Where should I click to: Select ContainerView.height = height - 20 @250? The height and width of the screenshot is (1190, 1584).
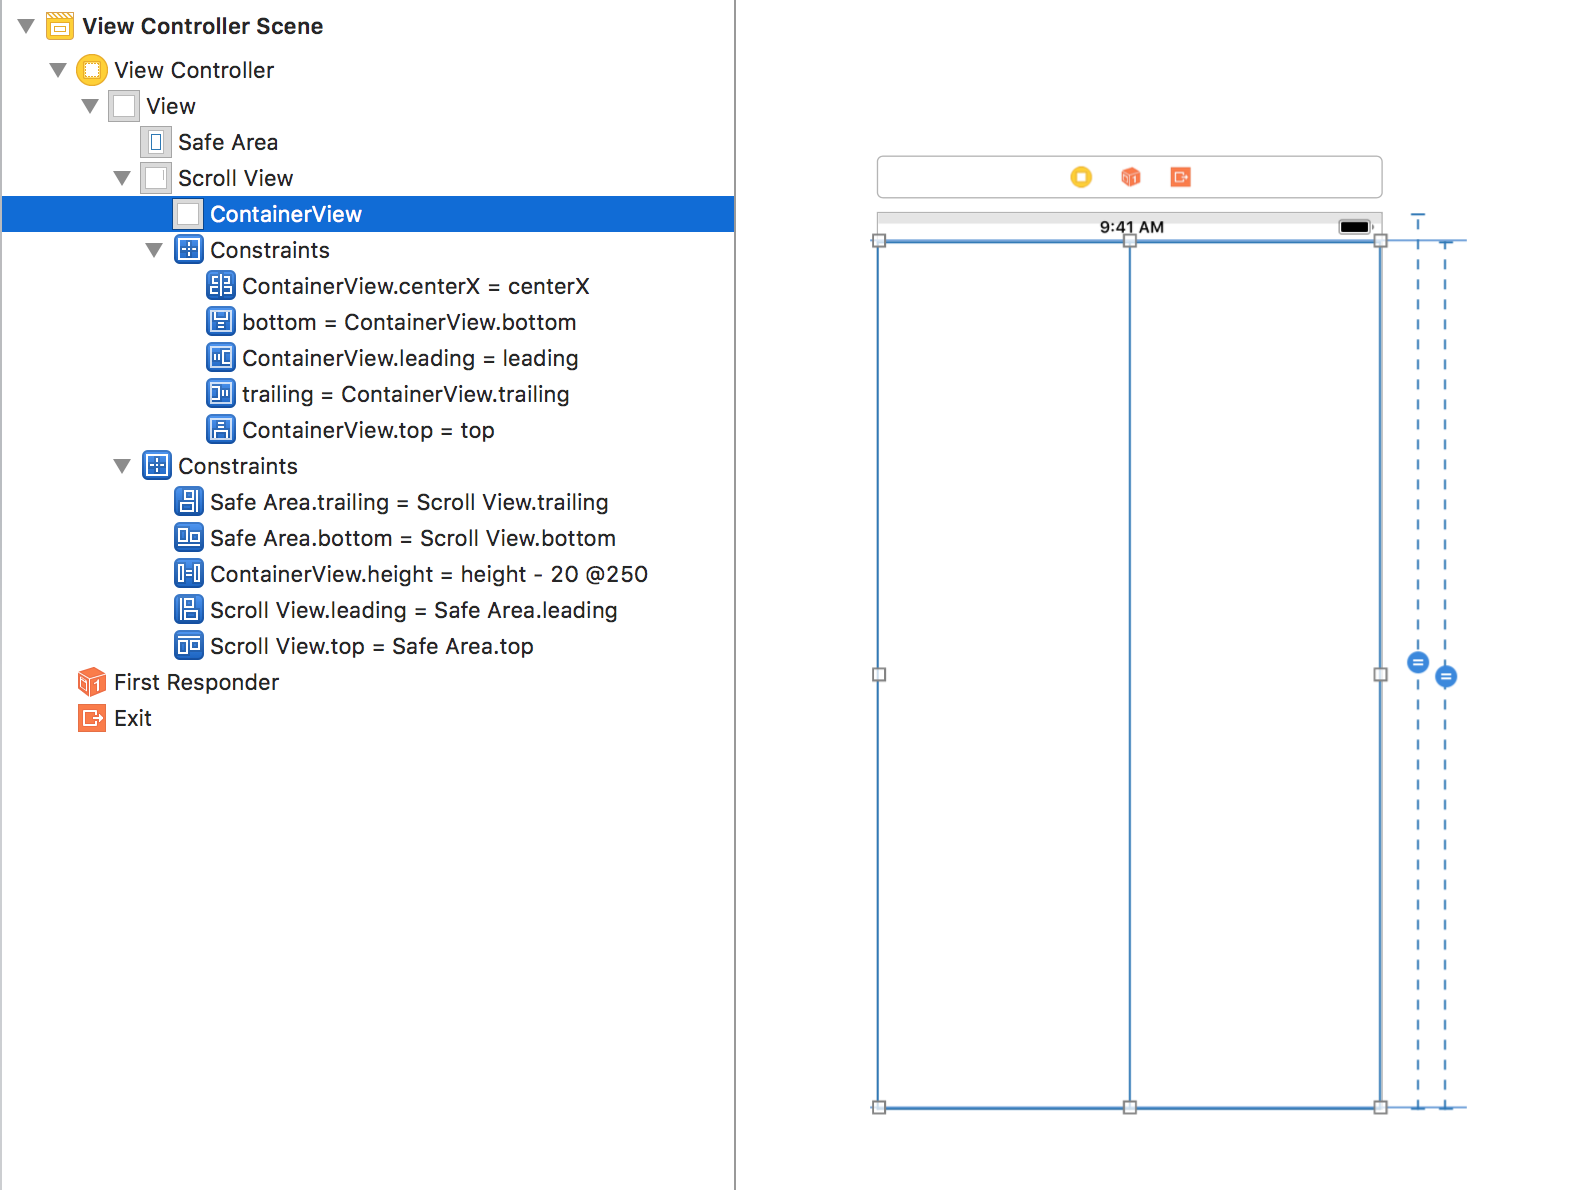(429, 574)
